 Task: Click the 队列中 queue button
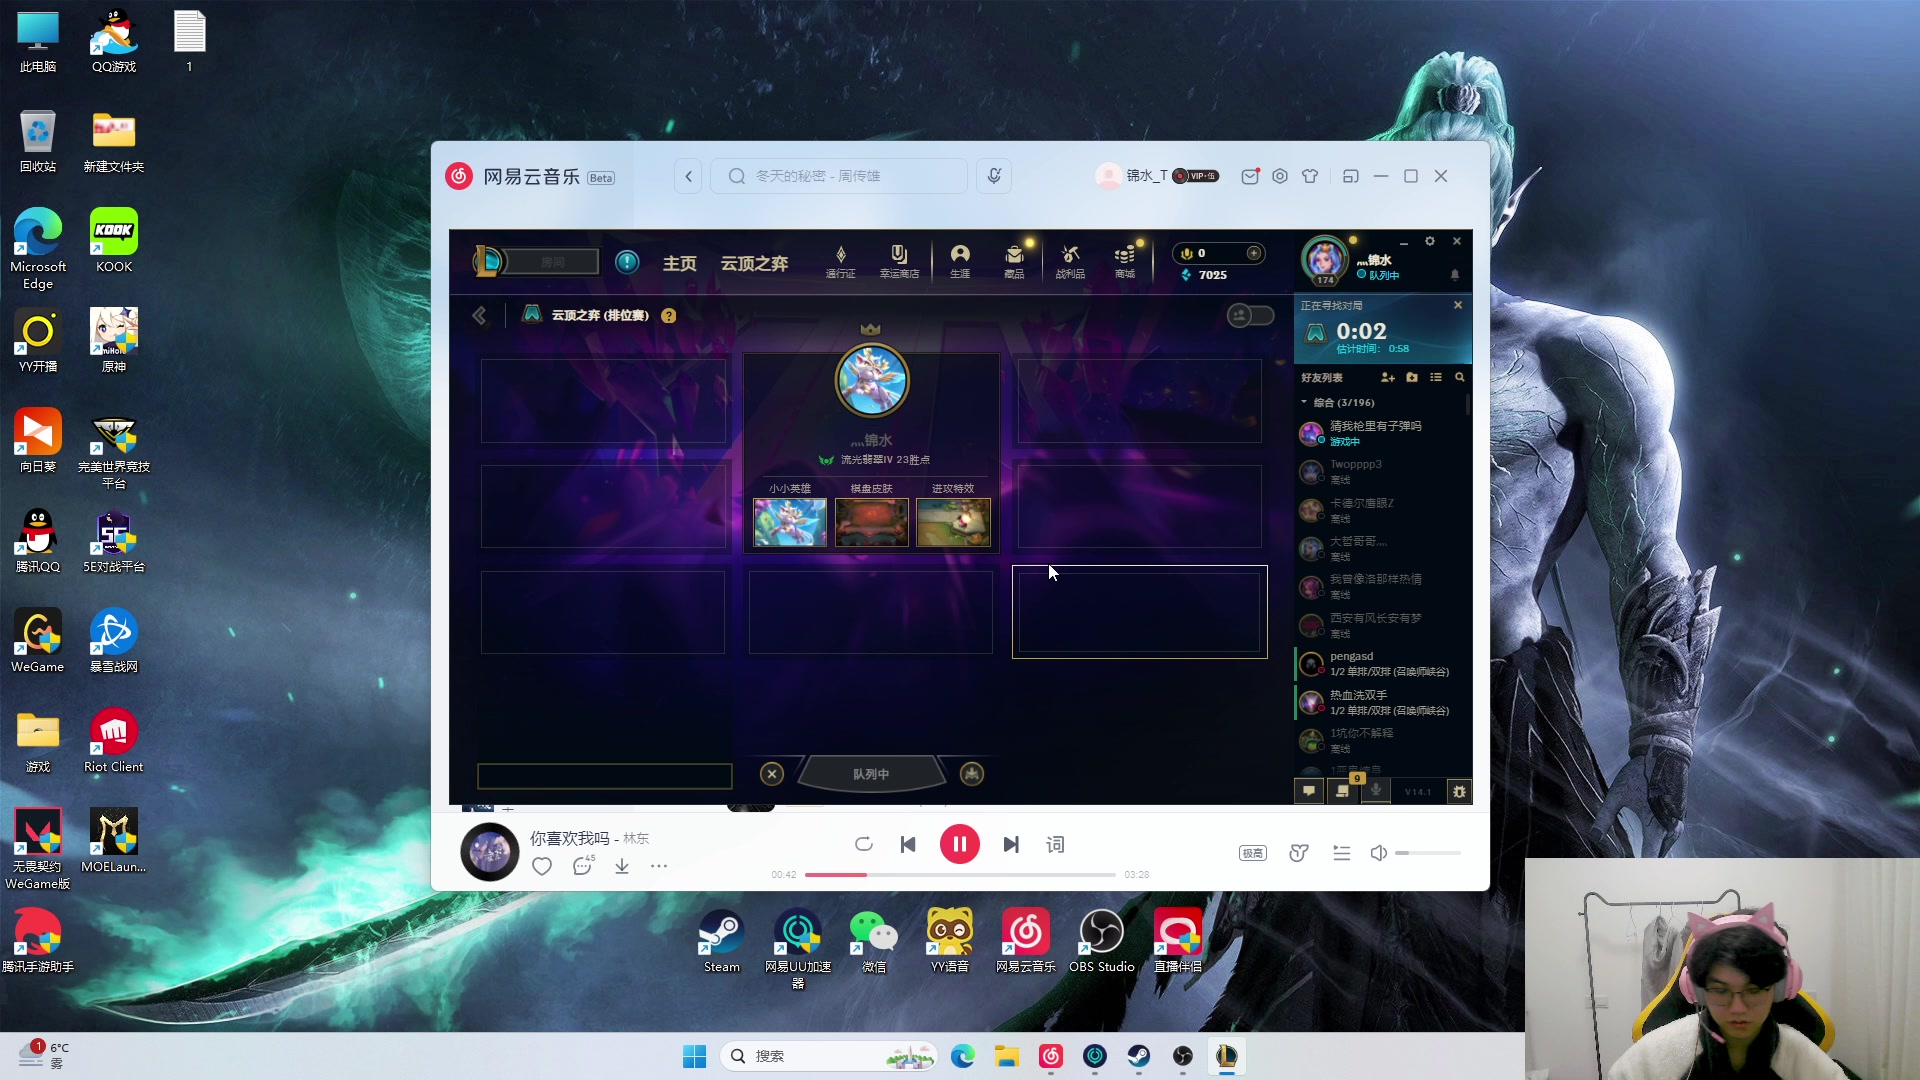870,774
